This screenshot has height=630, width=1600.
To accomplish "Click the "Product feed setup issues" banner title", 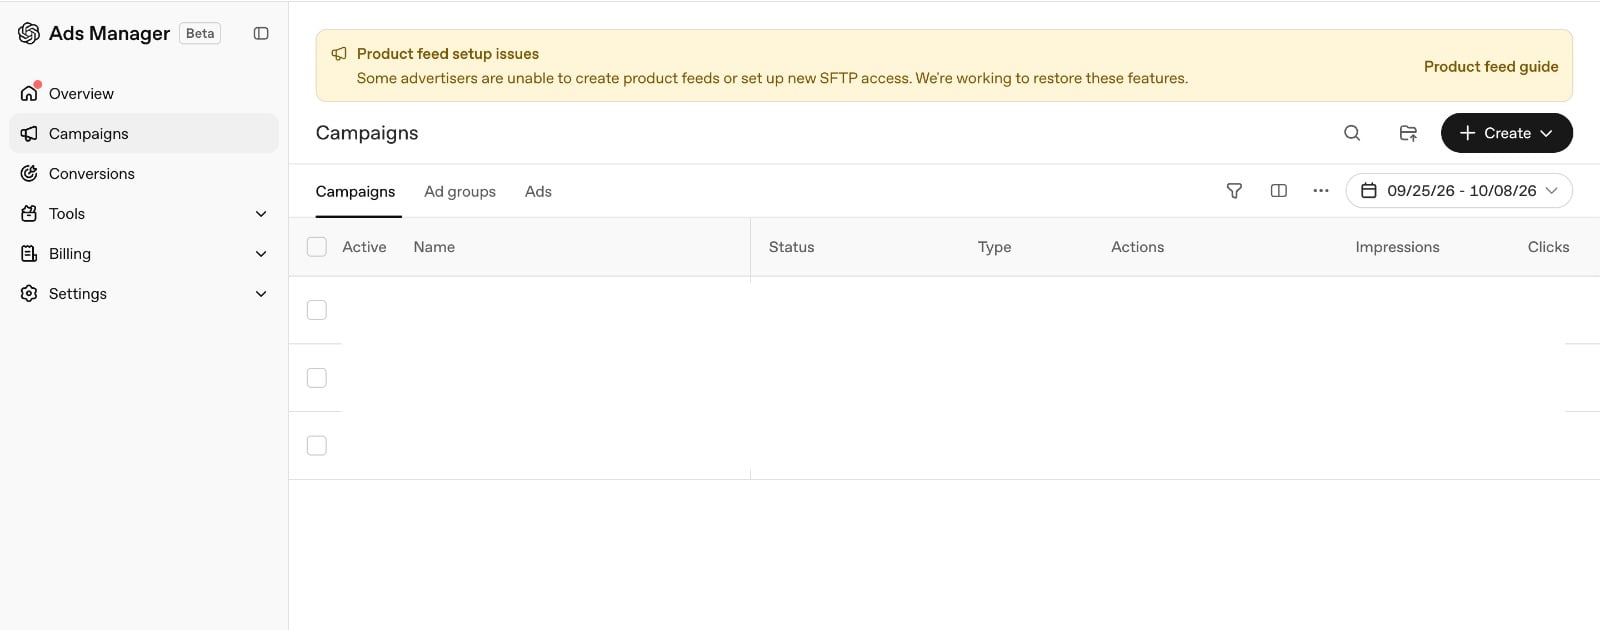I will tap(448, 54).
